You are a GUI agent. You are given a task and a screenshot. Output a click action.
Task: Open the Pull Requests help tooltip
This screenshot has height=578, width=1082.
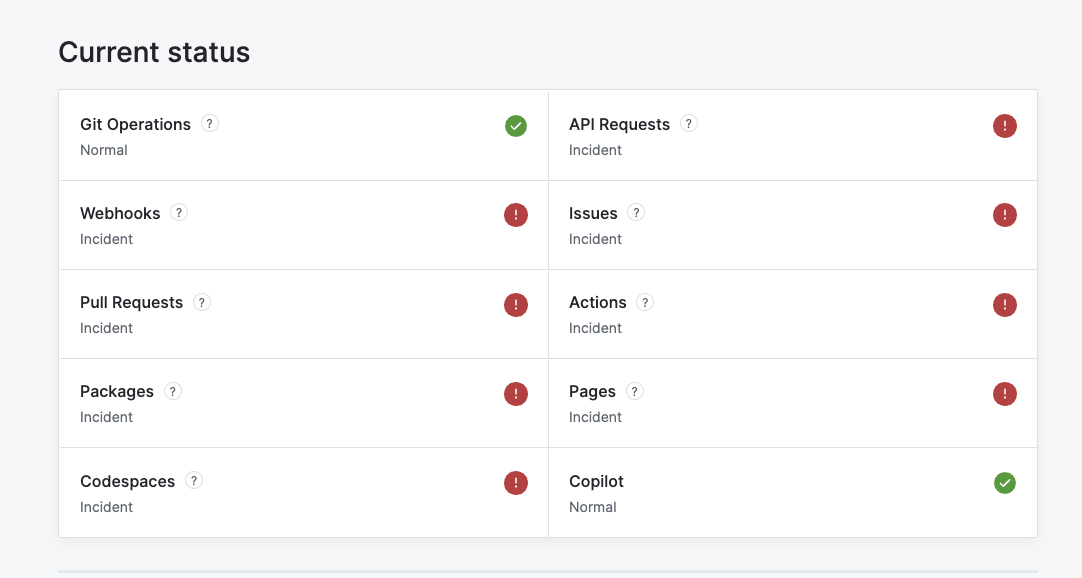(201, 302)
